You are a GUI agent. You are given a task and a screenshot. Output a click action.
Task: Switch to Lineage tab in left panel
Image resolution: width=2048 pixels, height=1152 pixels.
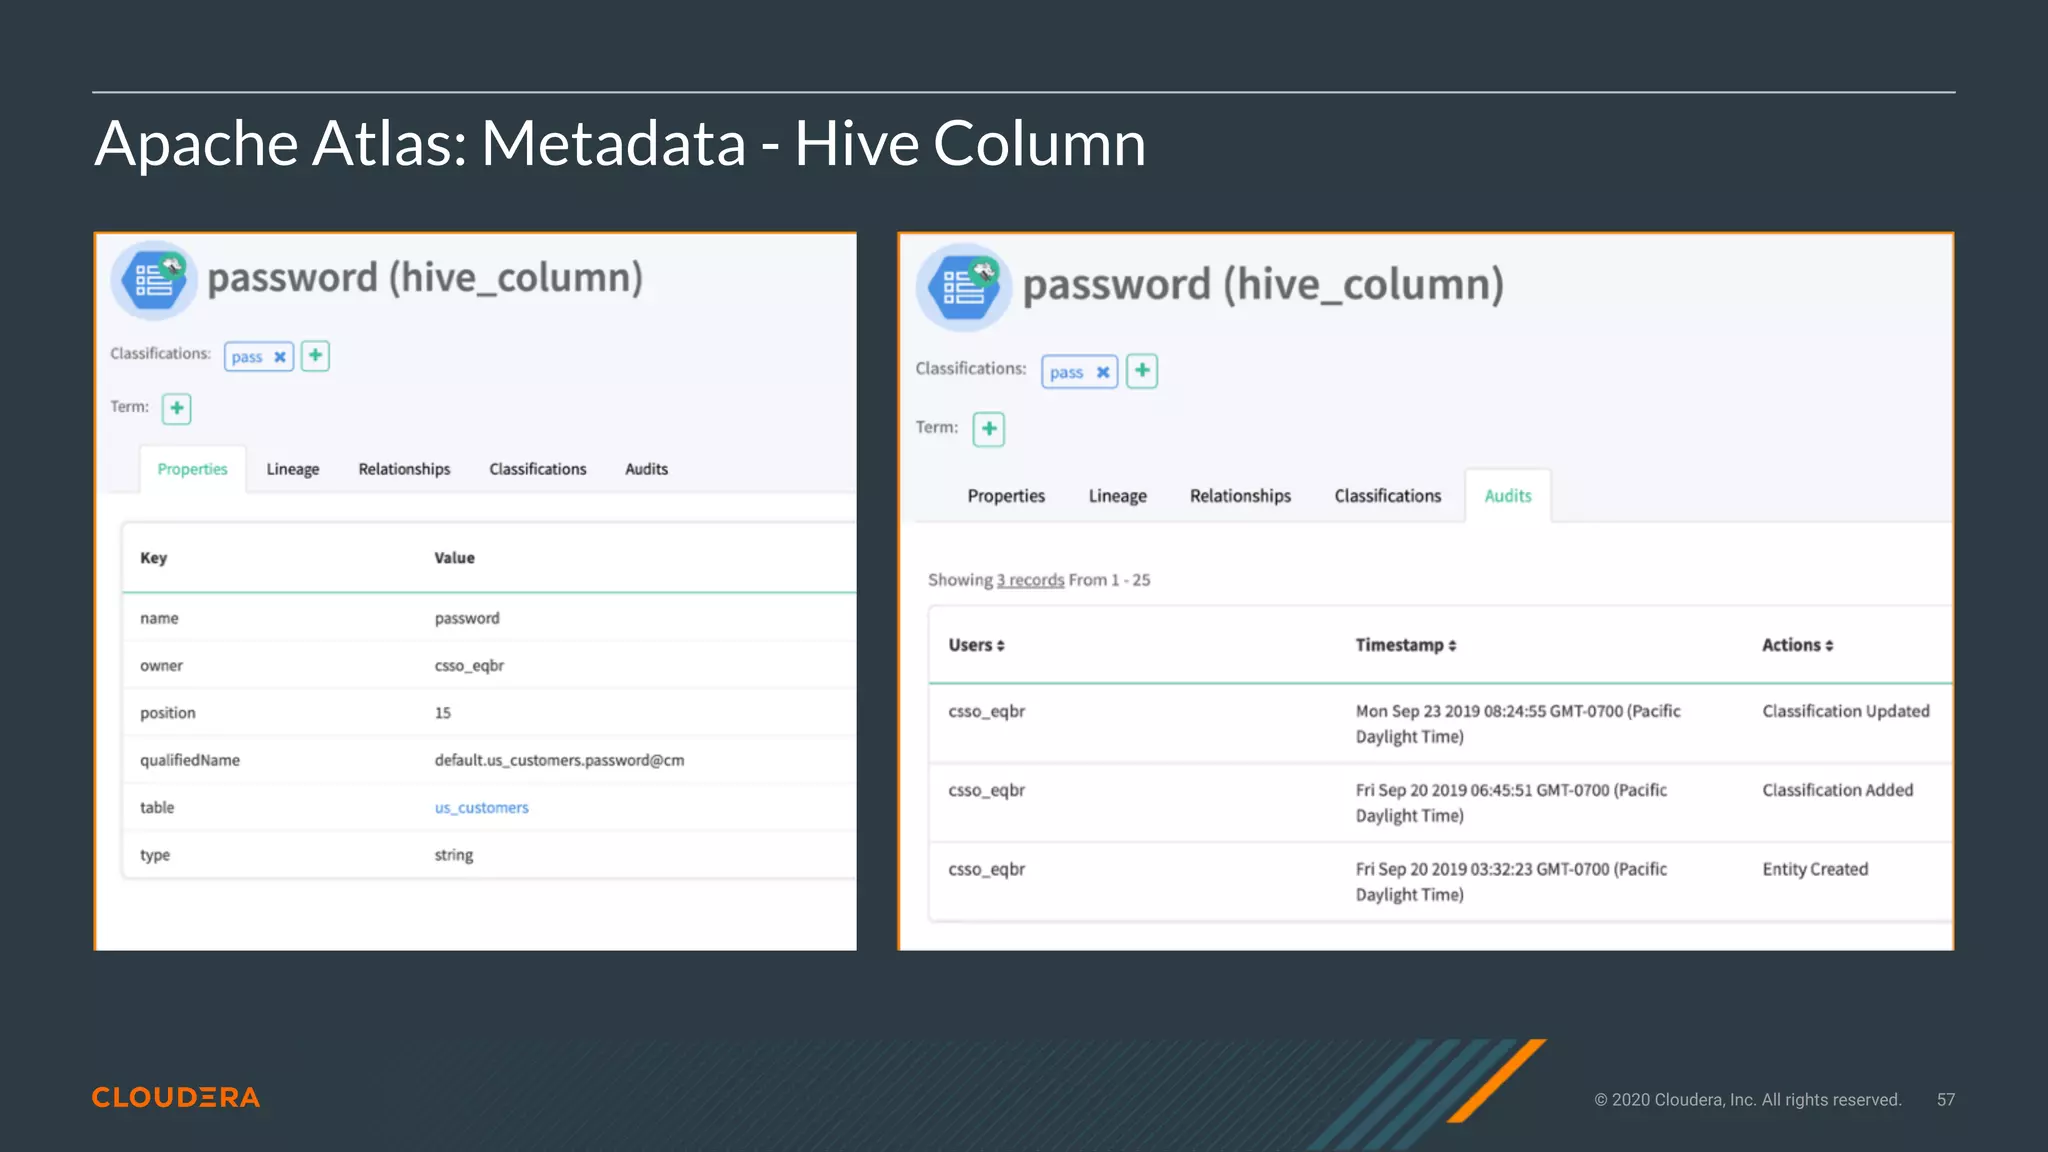(x=292, y=469)
